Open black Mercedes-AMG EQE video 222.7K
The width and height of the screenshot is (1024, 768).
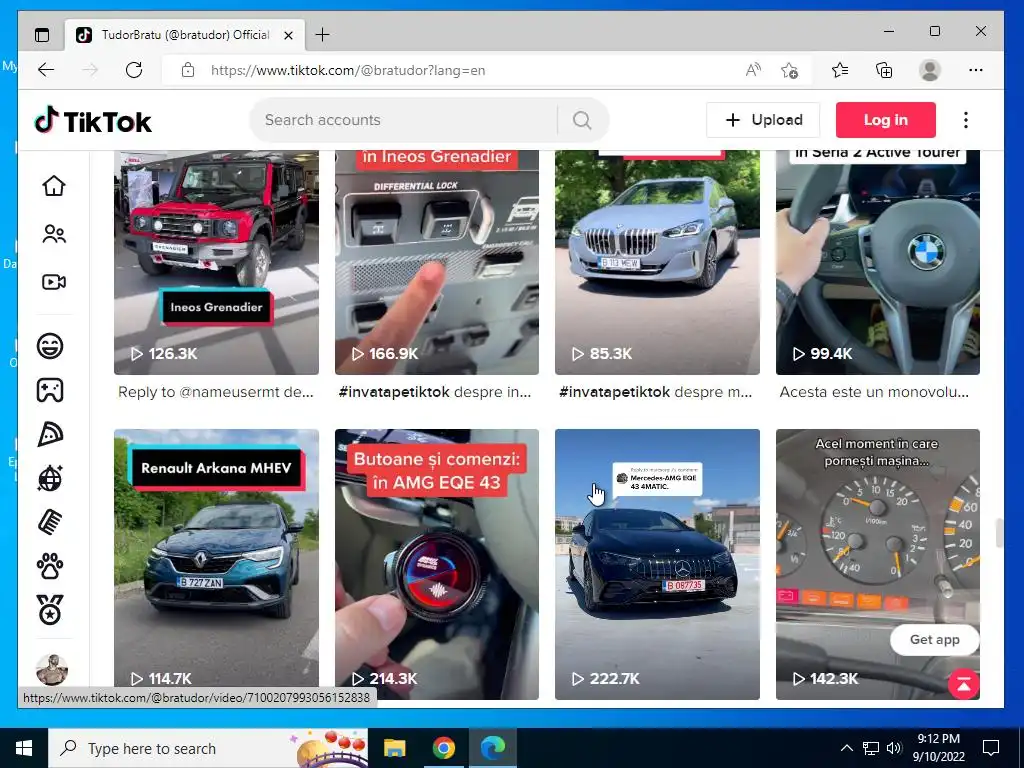[x=657, y=564]
